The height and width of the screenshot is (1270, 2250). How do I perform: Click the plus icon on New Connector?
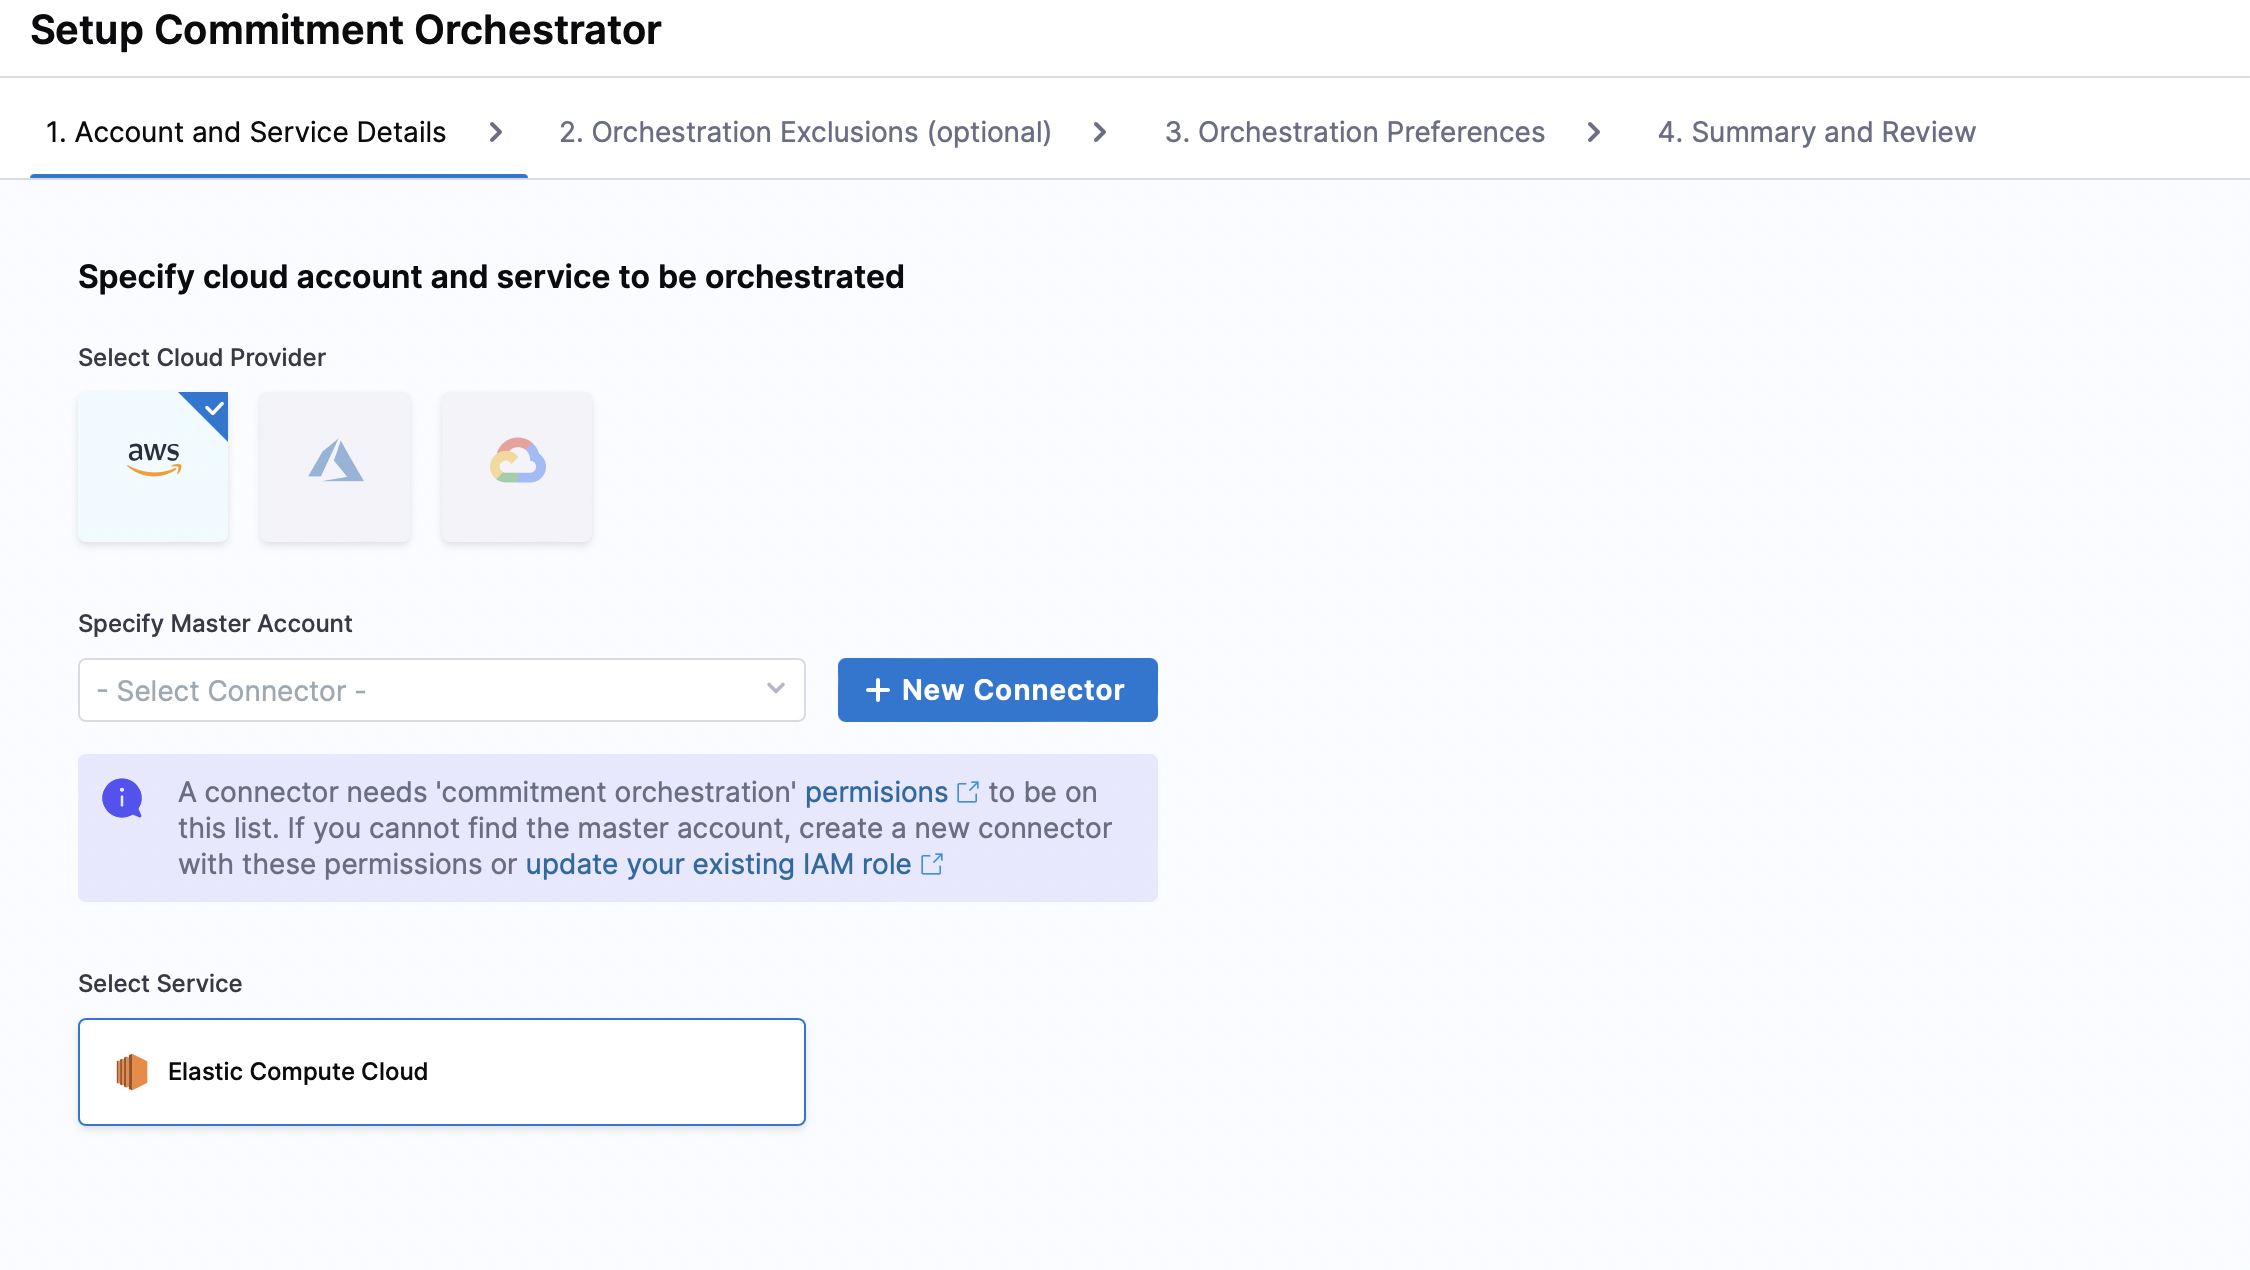point(877,690)
